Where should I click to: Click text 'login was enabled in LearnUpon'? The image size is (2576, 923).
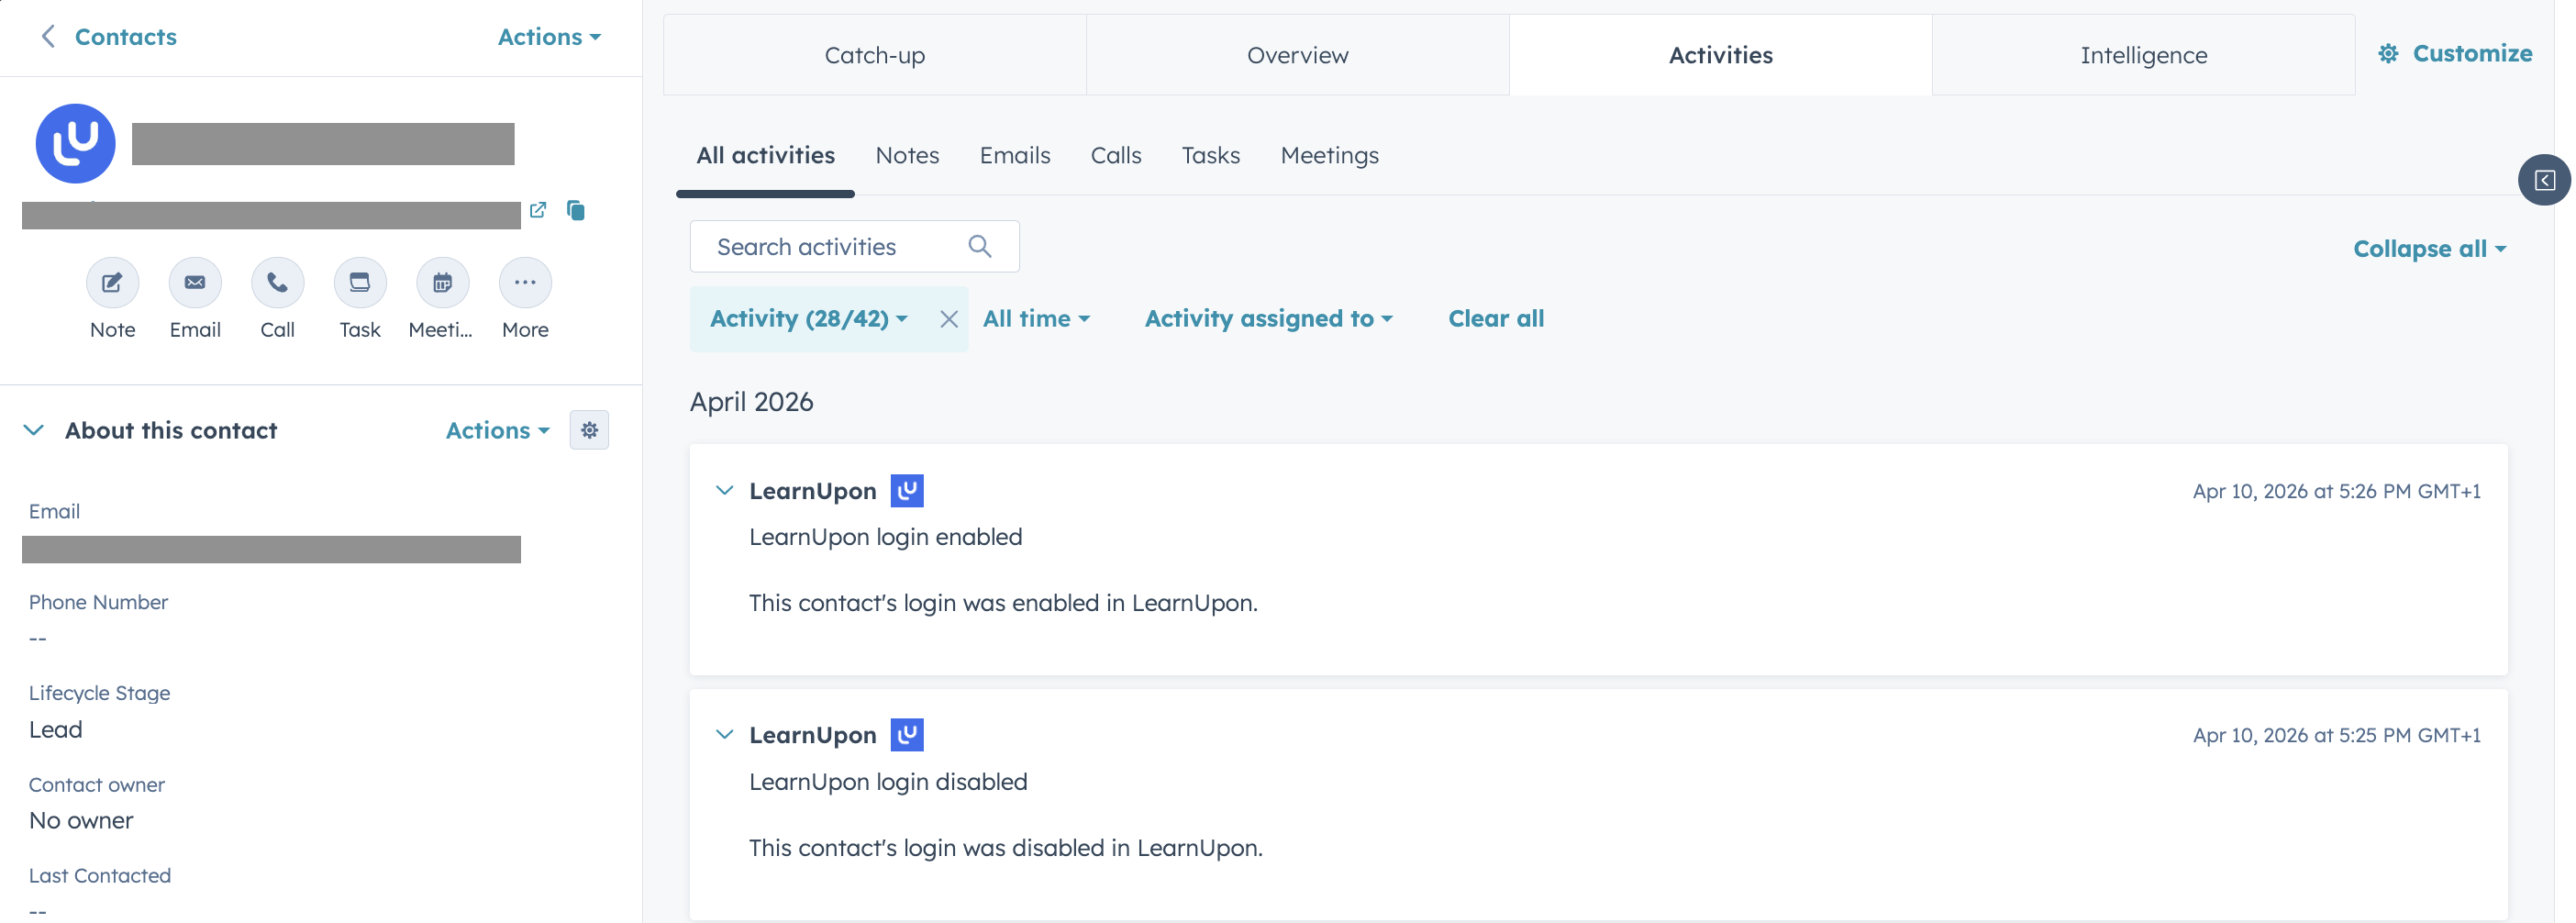click(1079, 604)
